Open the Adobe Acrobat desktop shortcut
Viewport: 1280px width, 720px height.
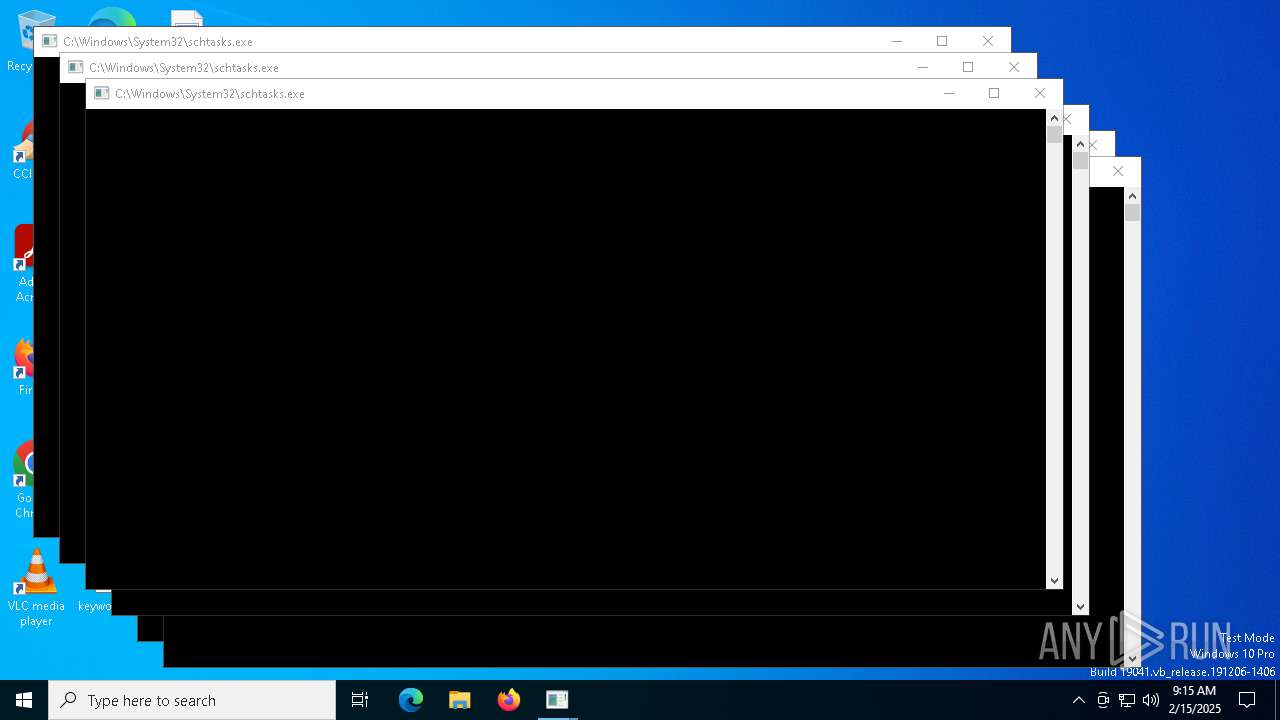click(25, 265)
